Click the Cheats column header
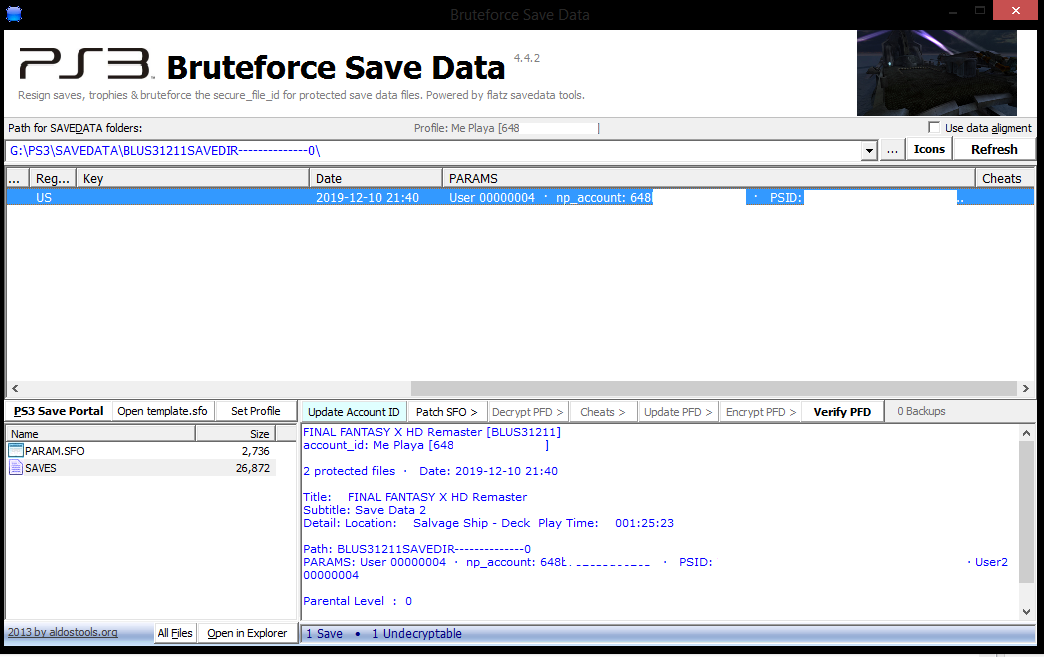1044x657 pixels. click(1005, 178)
